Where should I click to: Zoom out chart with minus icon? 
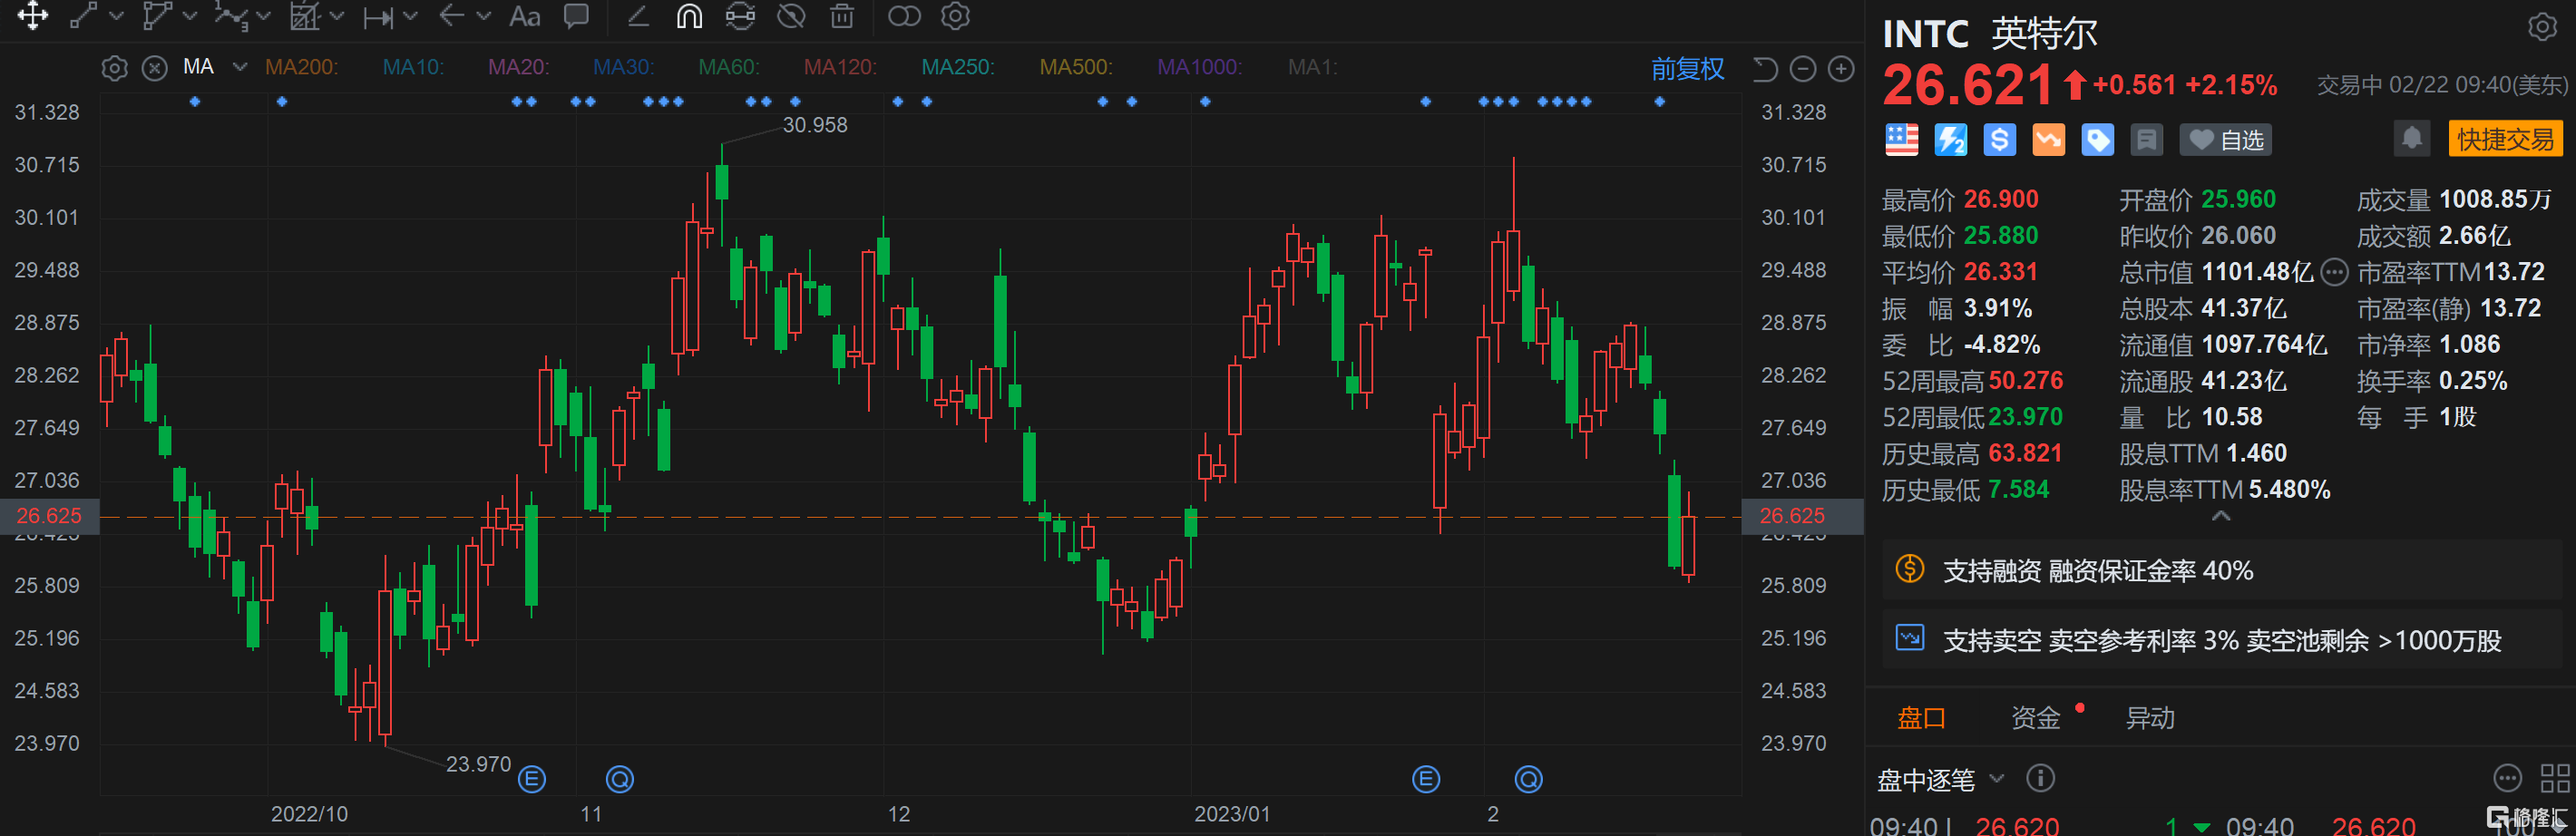1802,69
